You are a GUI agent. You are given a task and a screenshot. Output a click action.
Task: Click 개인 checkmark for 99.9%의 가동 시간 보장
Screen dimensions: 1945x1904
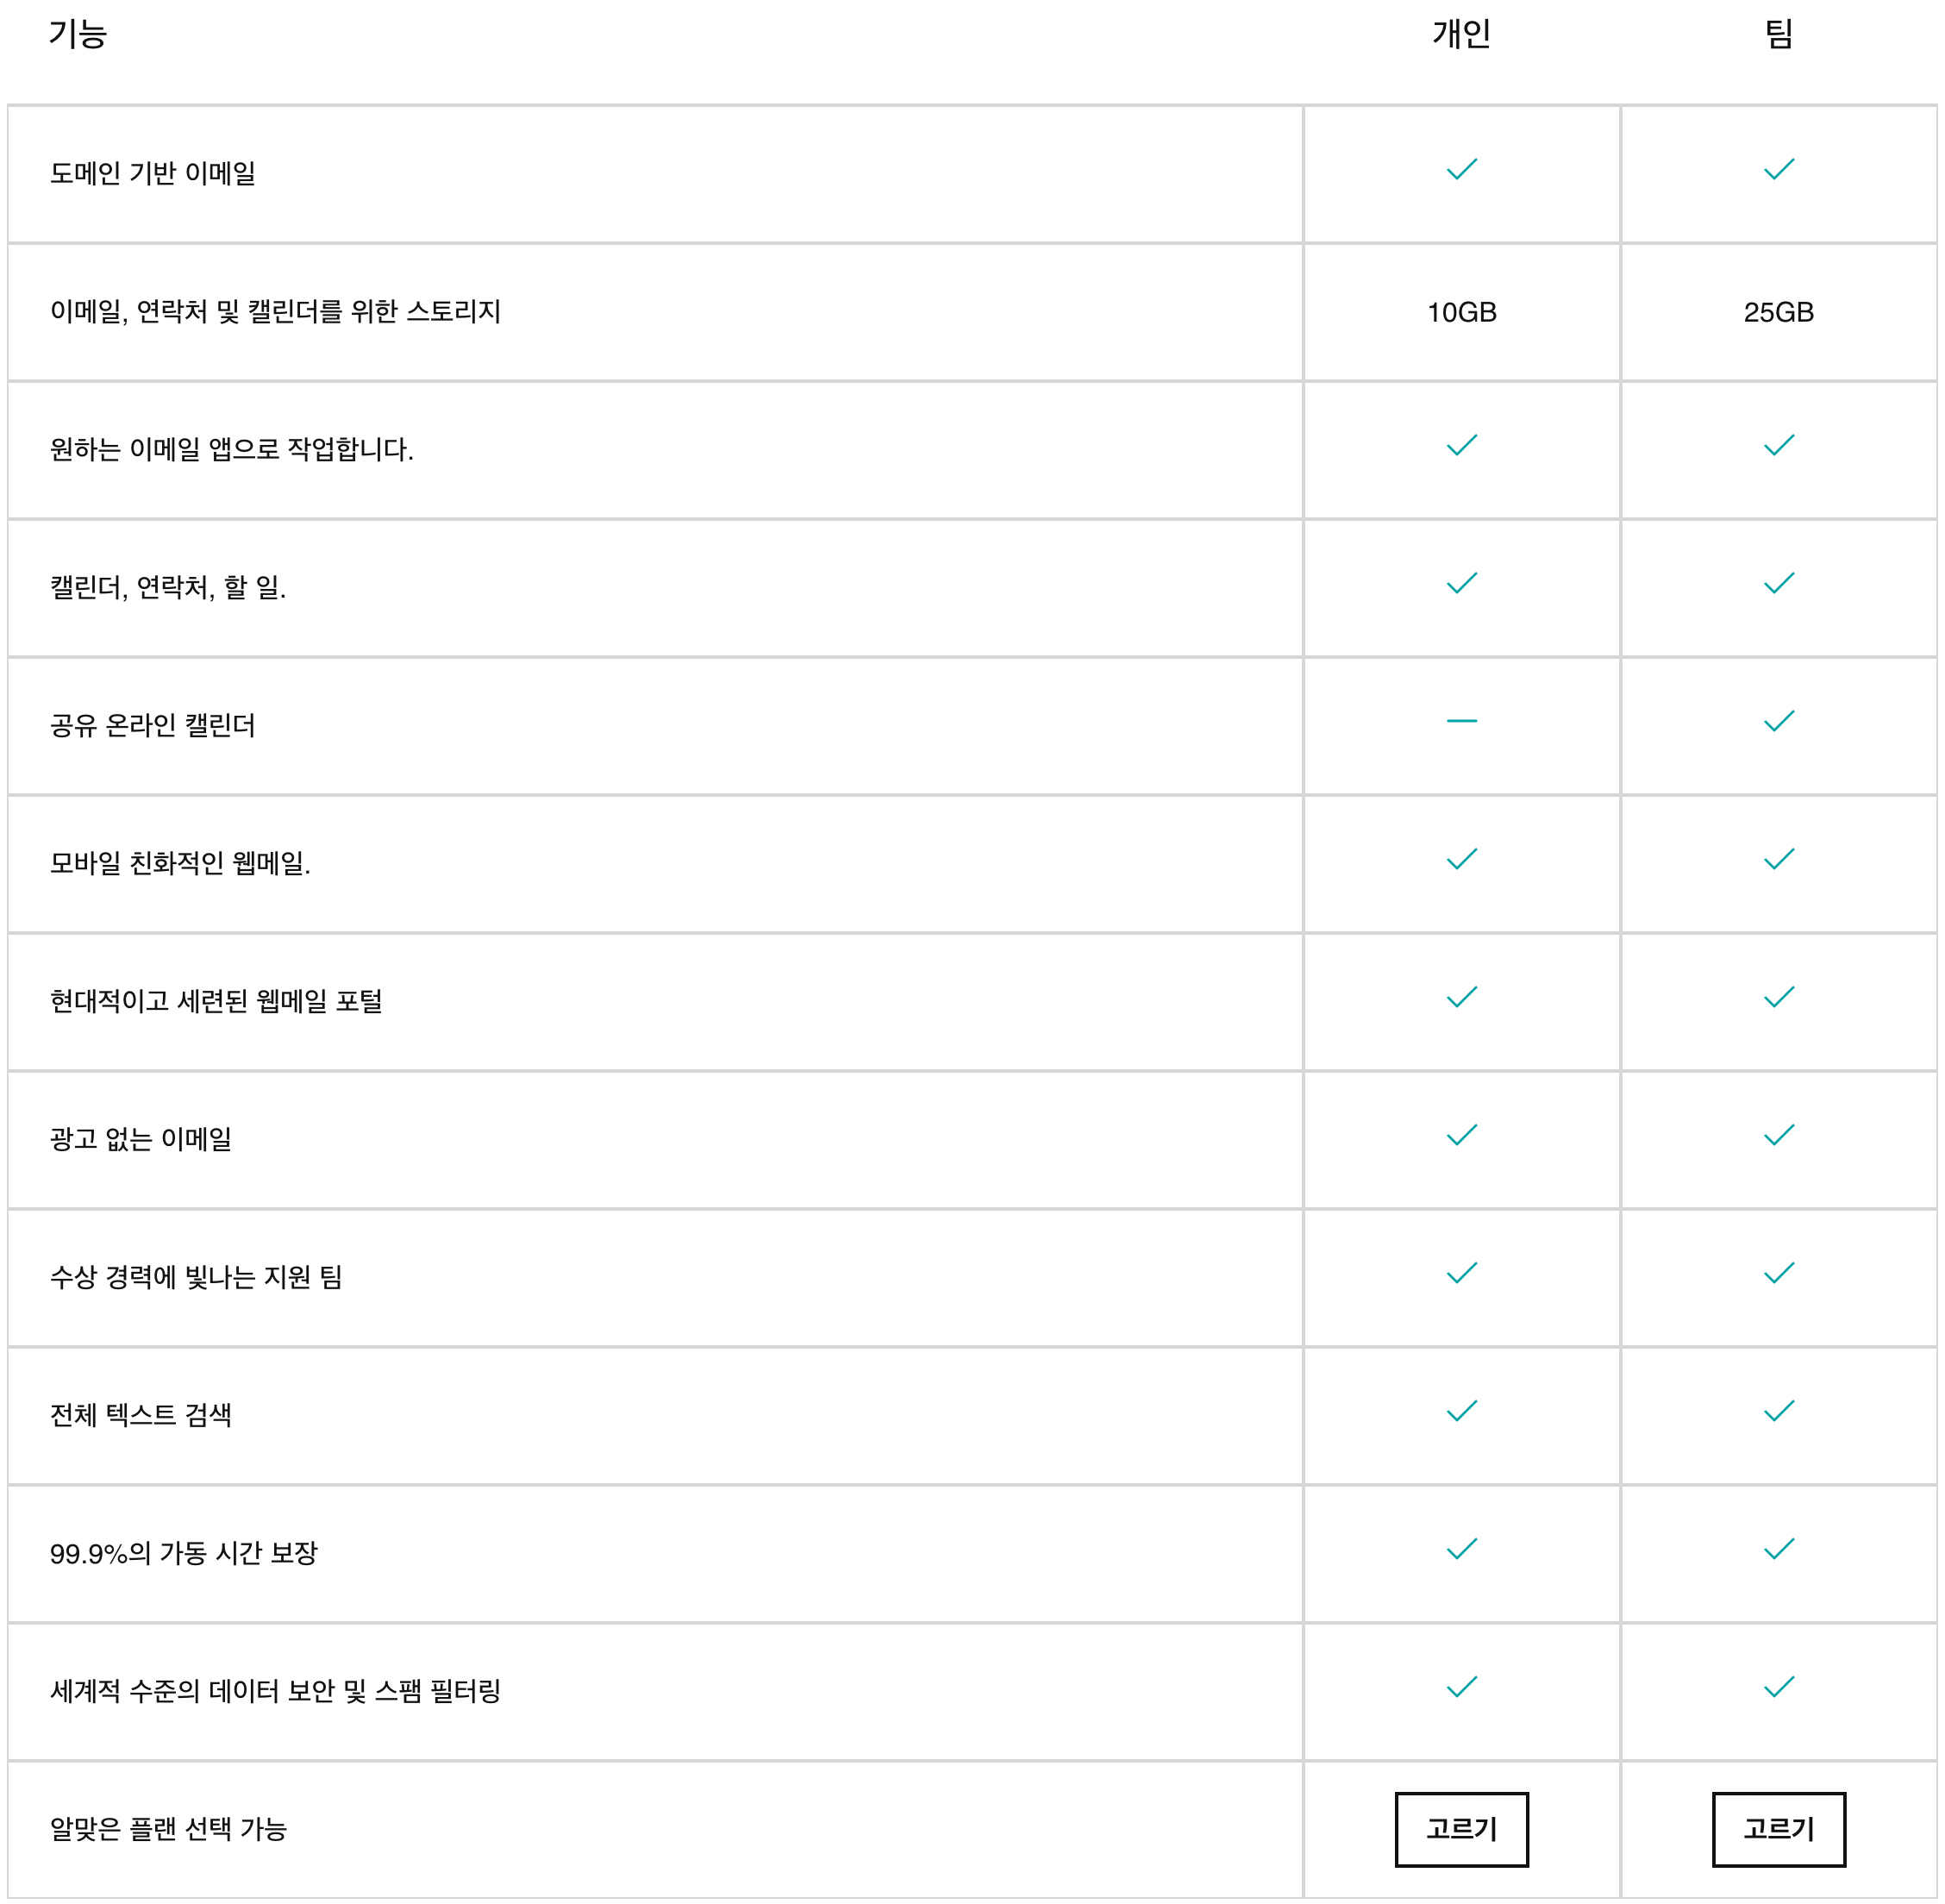[x=1461, y=1549]
